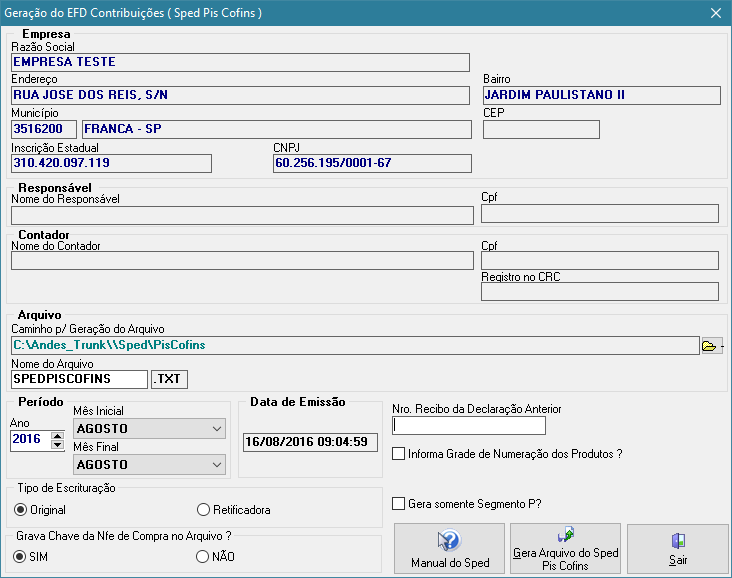Click the Bairro field JARDIM PAULISTANO II

click(x=602, y=95)
